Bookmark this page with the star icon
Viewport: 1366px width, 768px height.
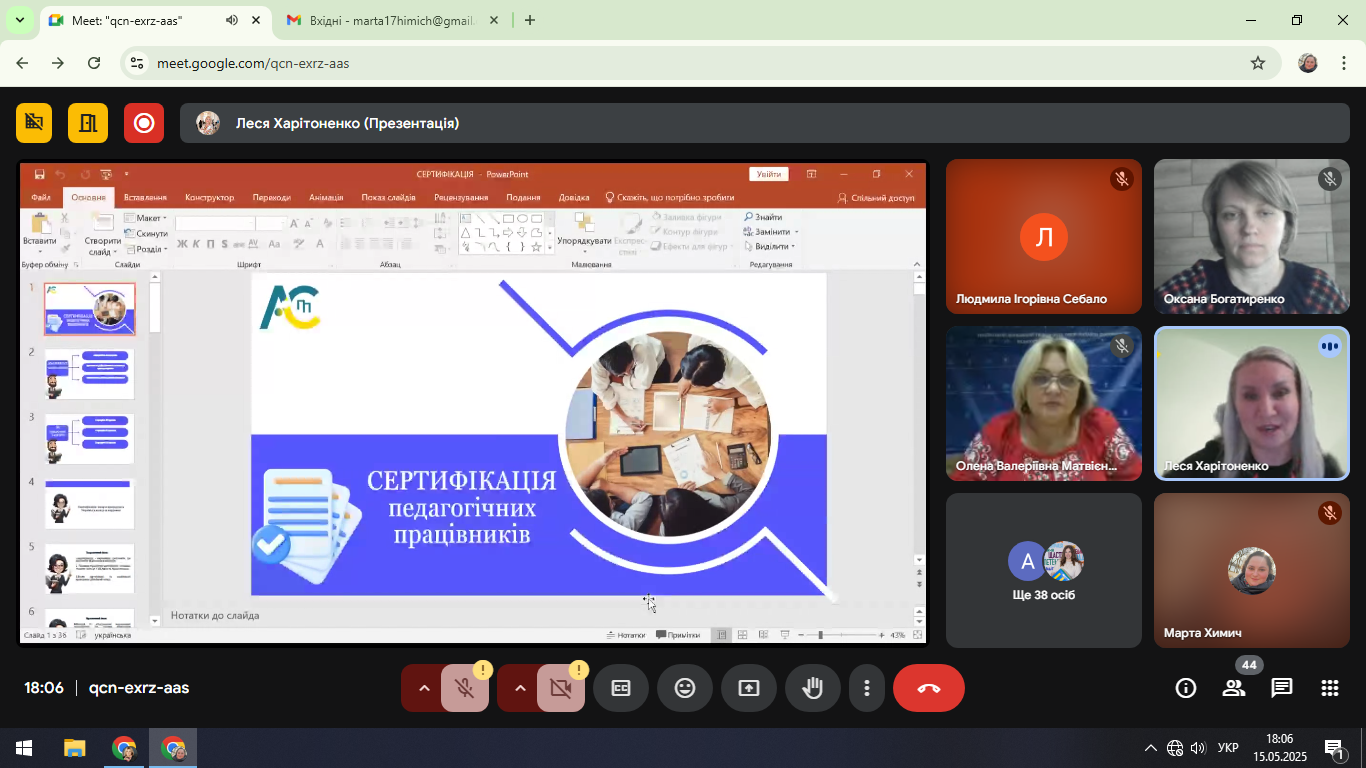click(x=1258, y=63)
